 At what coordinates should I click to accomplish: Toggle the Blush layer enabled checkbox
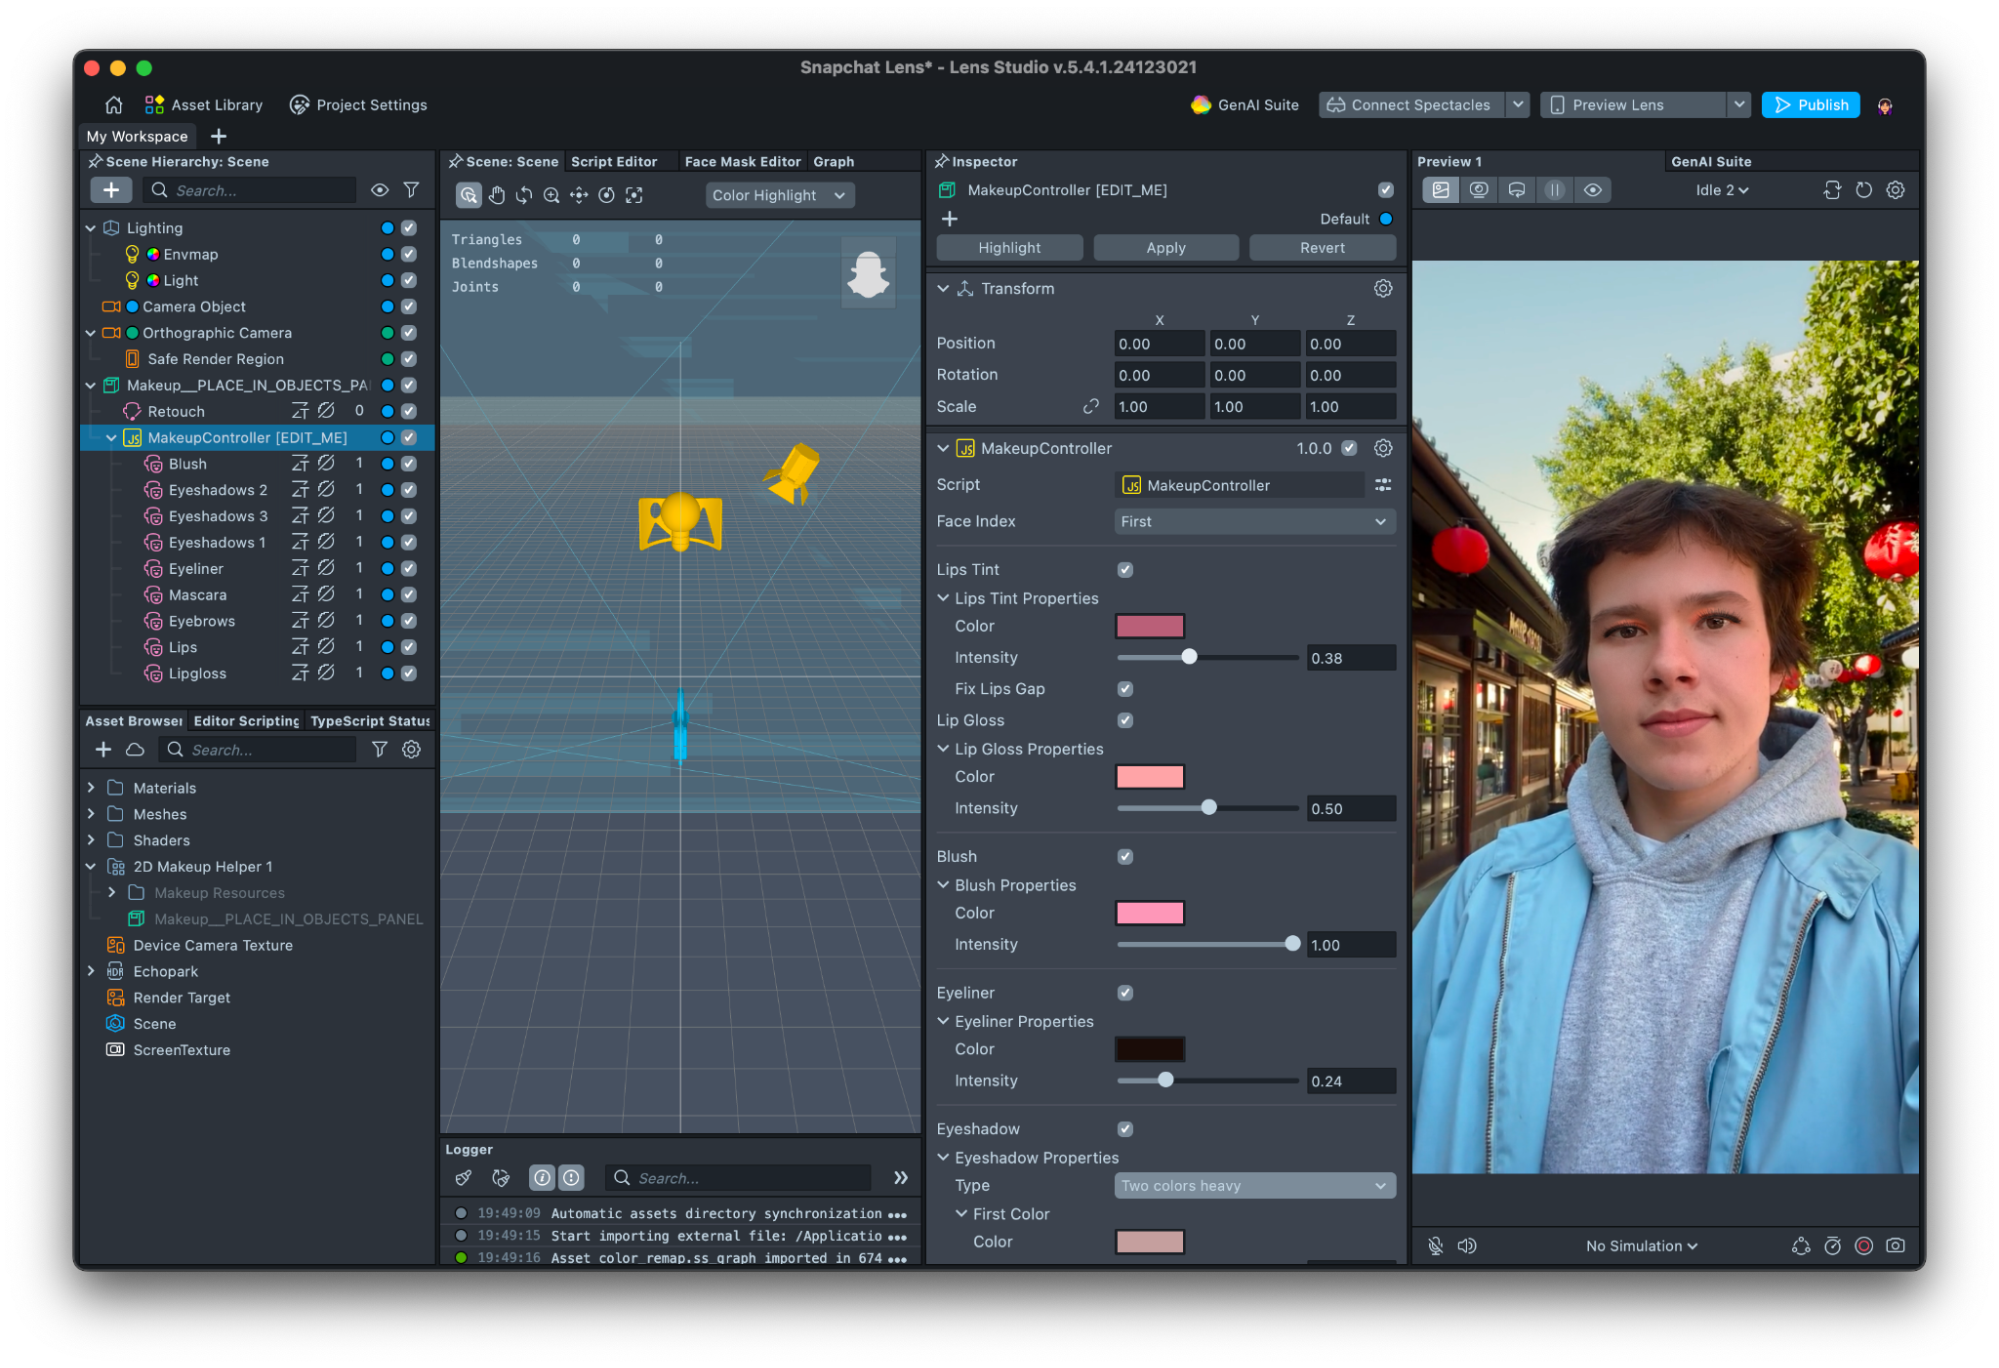pyautogui.click(x=409, y=464)
